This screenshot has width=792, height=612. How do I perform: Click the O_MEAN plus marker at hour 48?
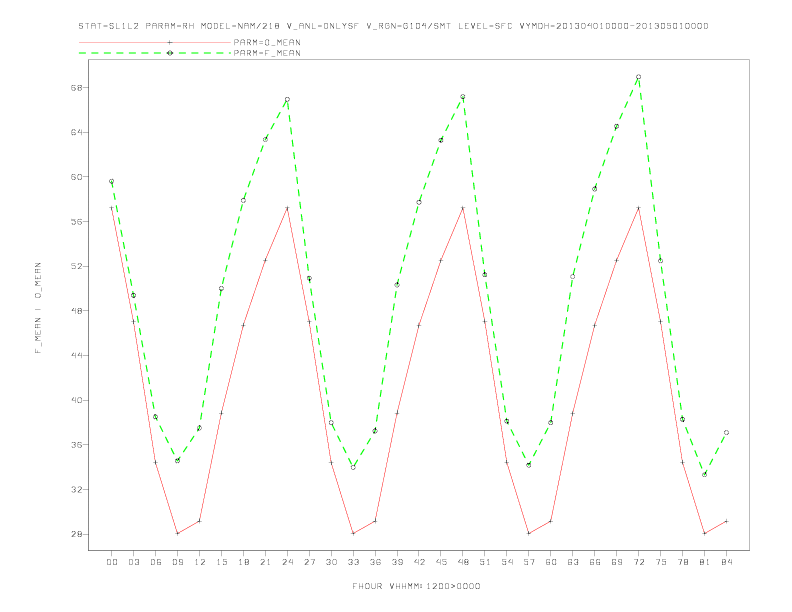click(463, 208)
